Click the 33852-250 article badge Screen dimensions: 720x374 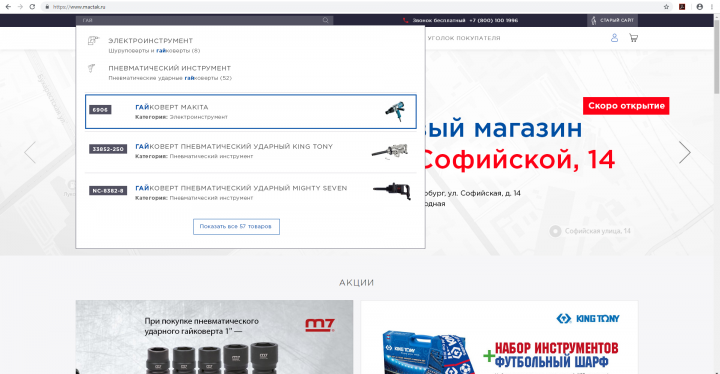[x=108, y=149]
